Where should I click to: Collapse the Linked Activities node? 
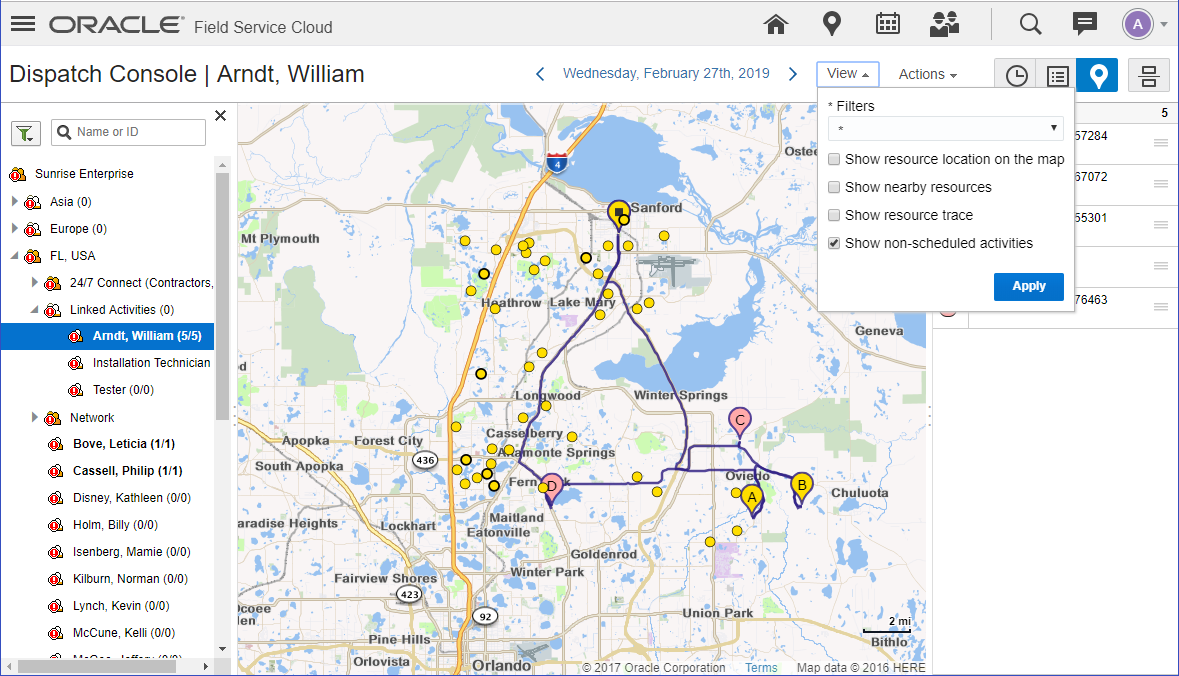pos(35,310)
